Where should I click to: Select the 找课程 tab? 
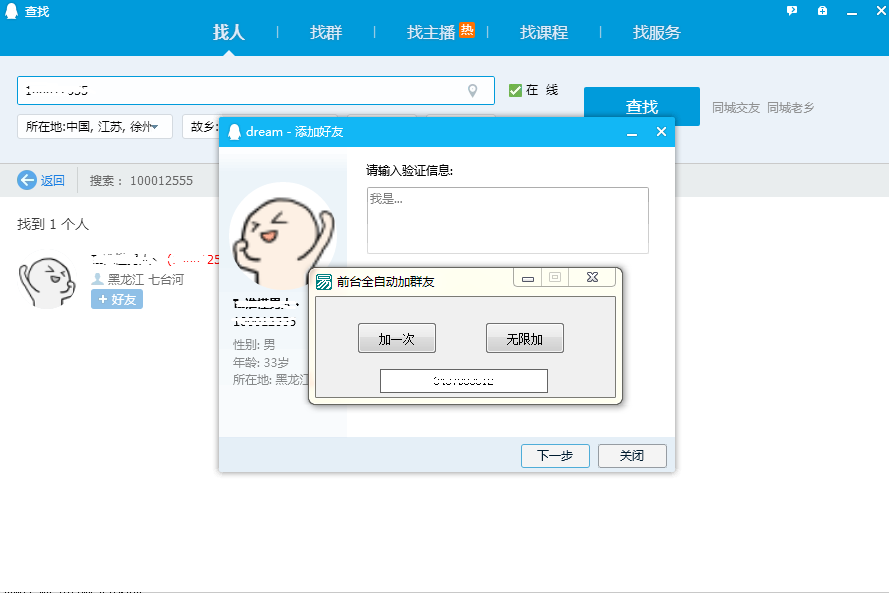point(544,33)
